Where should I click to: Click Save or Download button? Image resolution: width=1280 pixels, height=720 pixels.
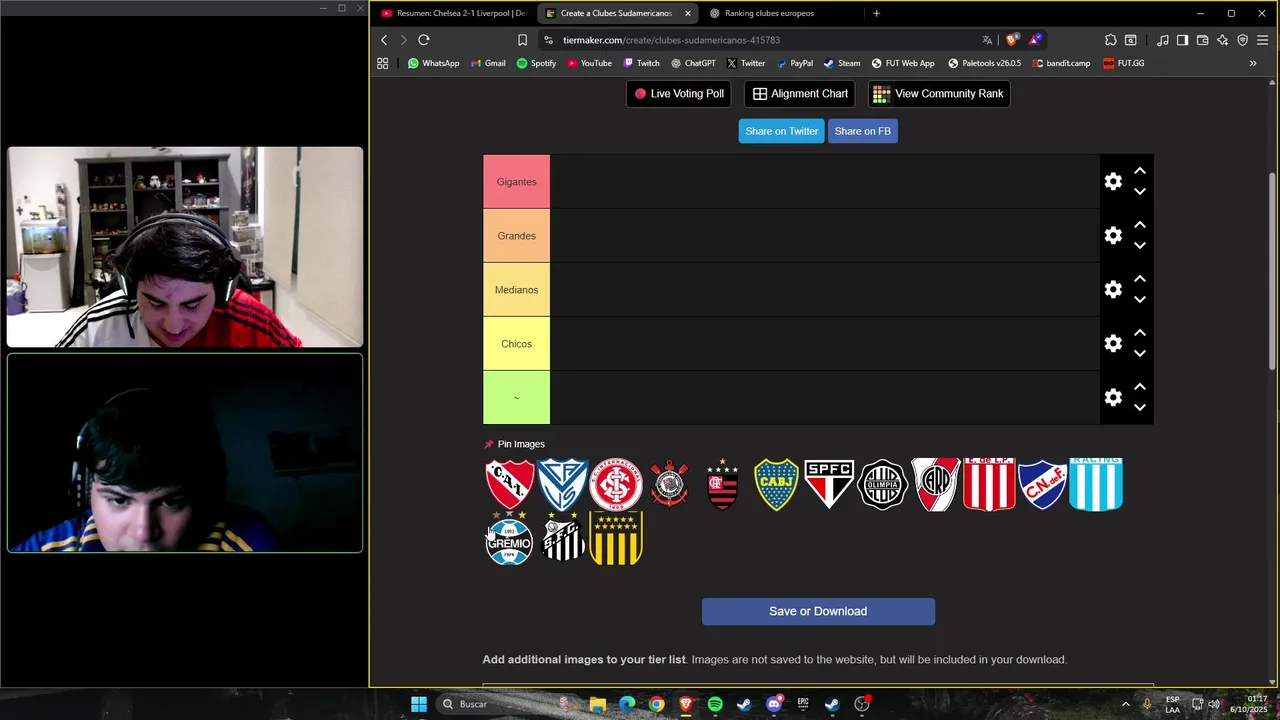tap(818, 612)
